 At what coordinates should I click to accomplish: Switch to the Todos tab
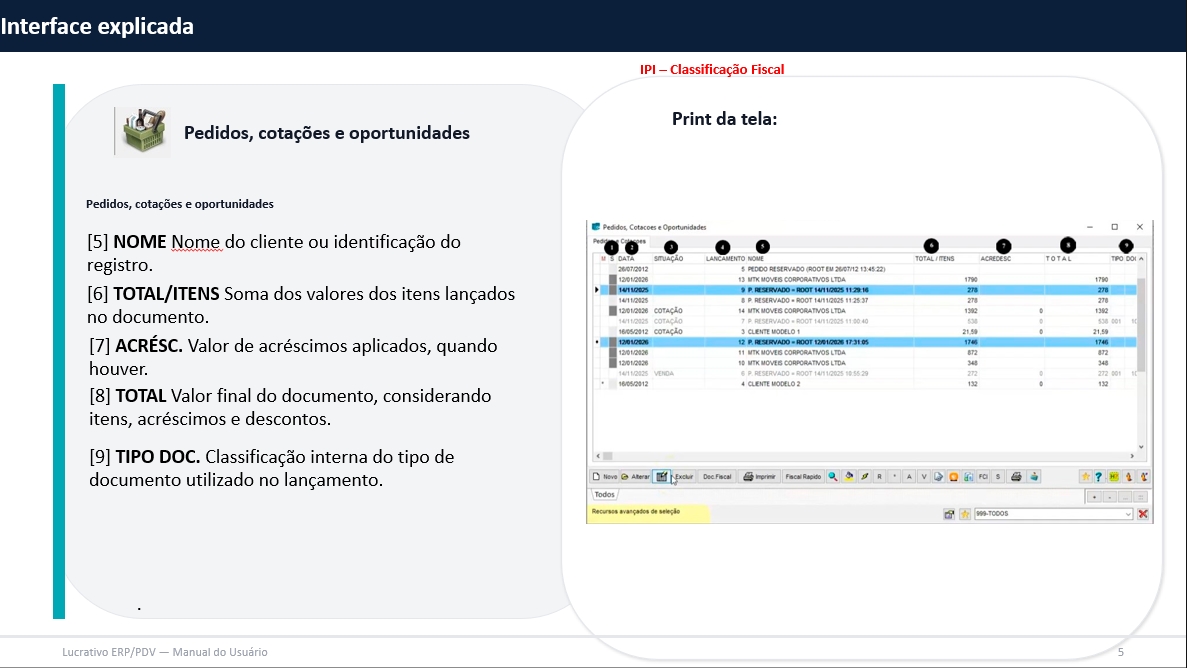[x=604, y=495]
